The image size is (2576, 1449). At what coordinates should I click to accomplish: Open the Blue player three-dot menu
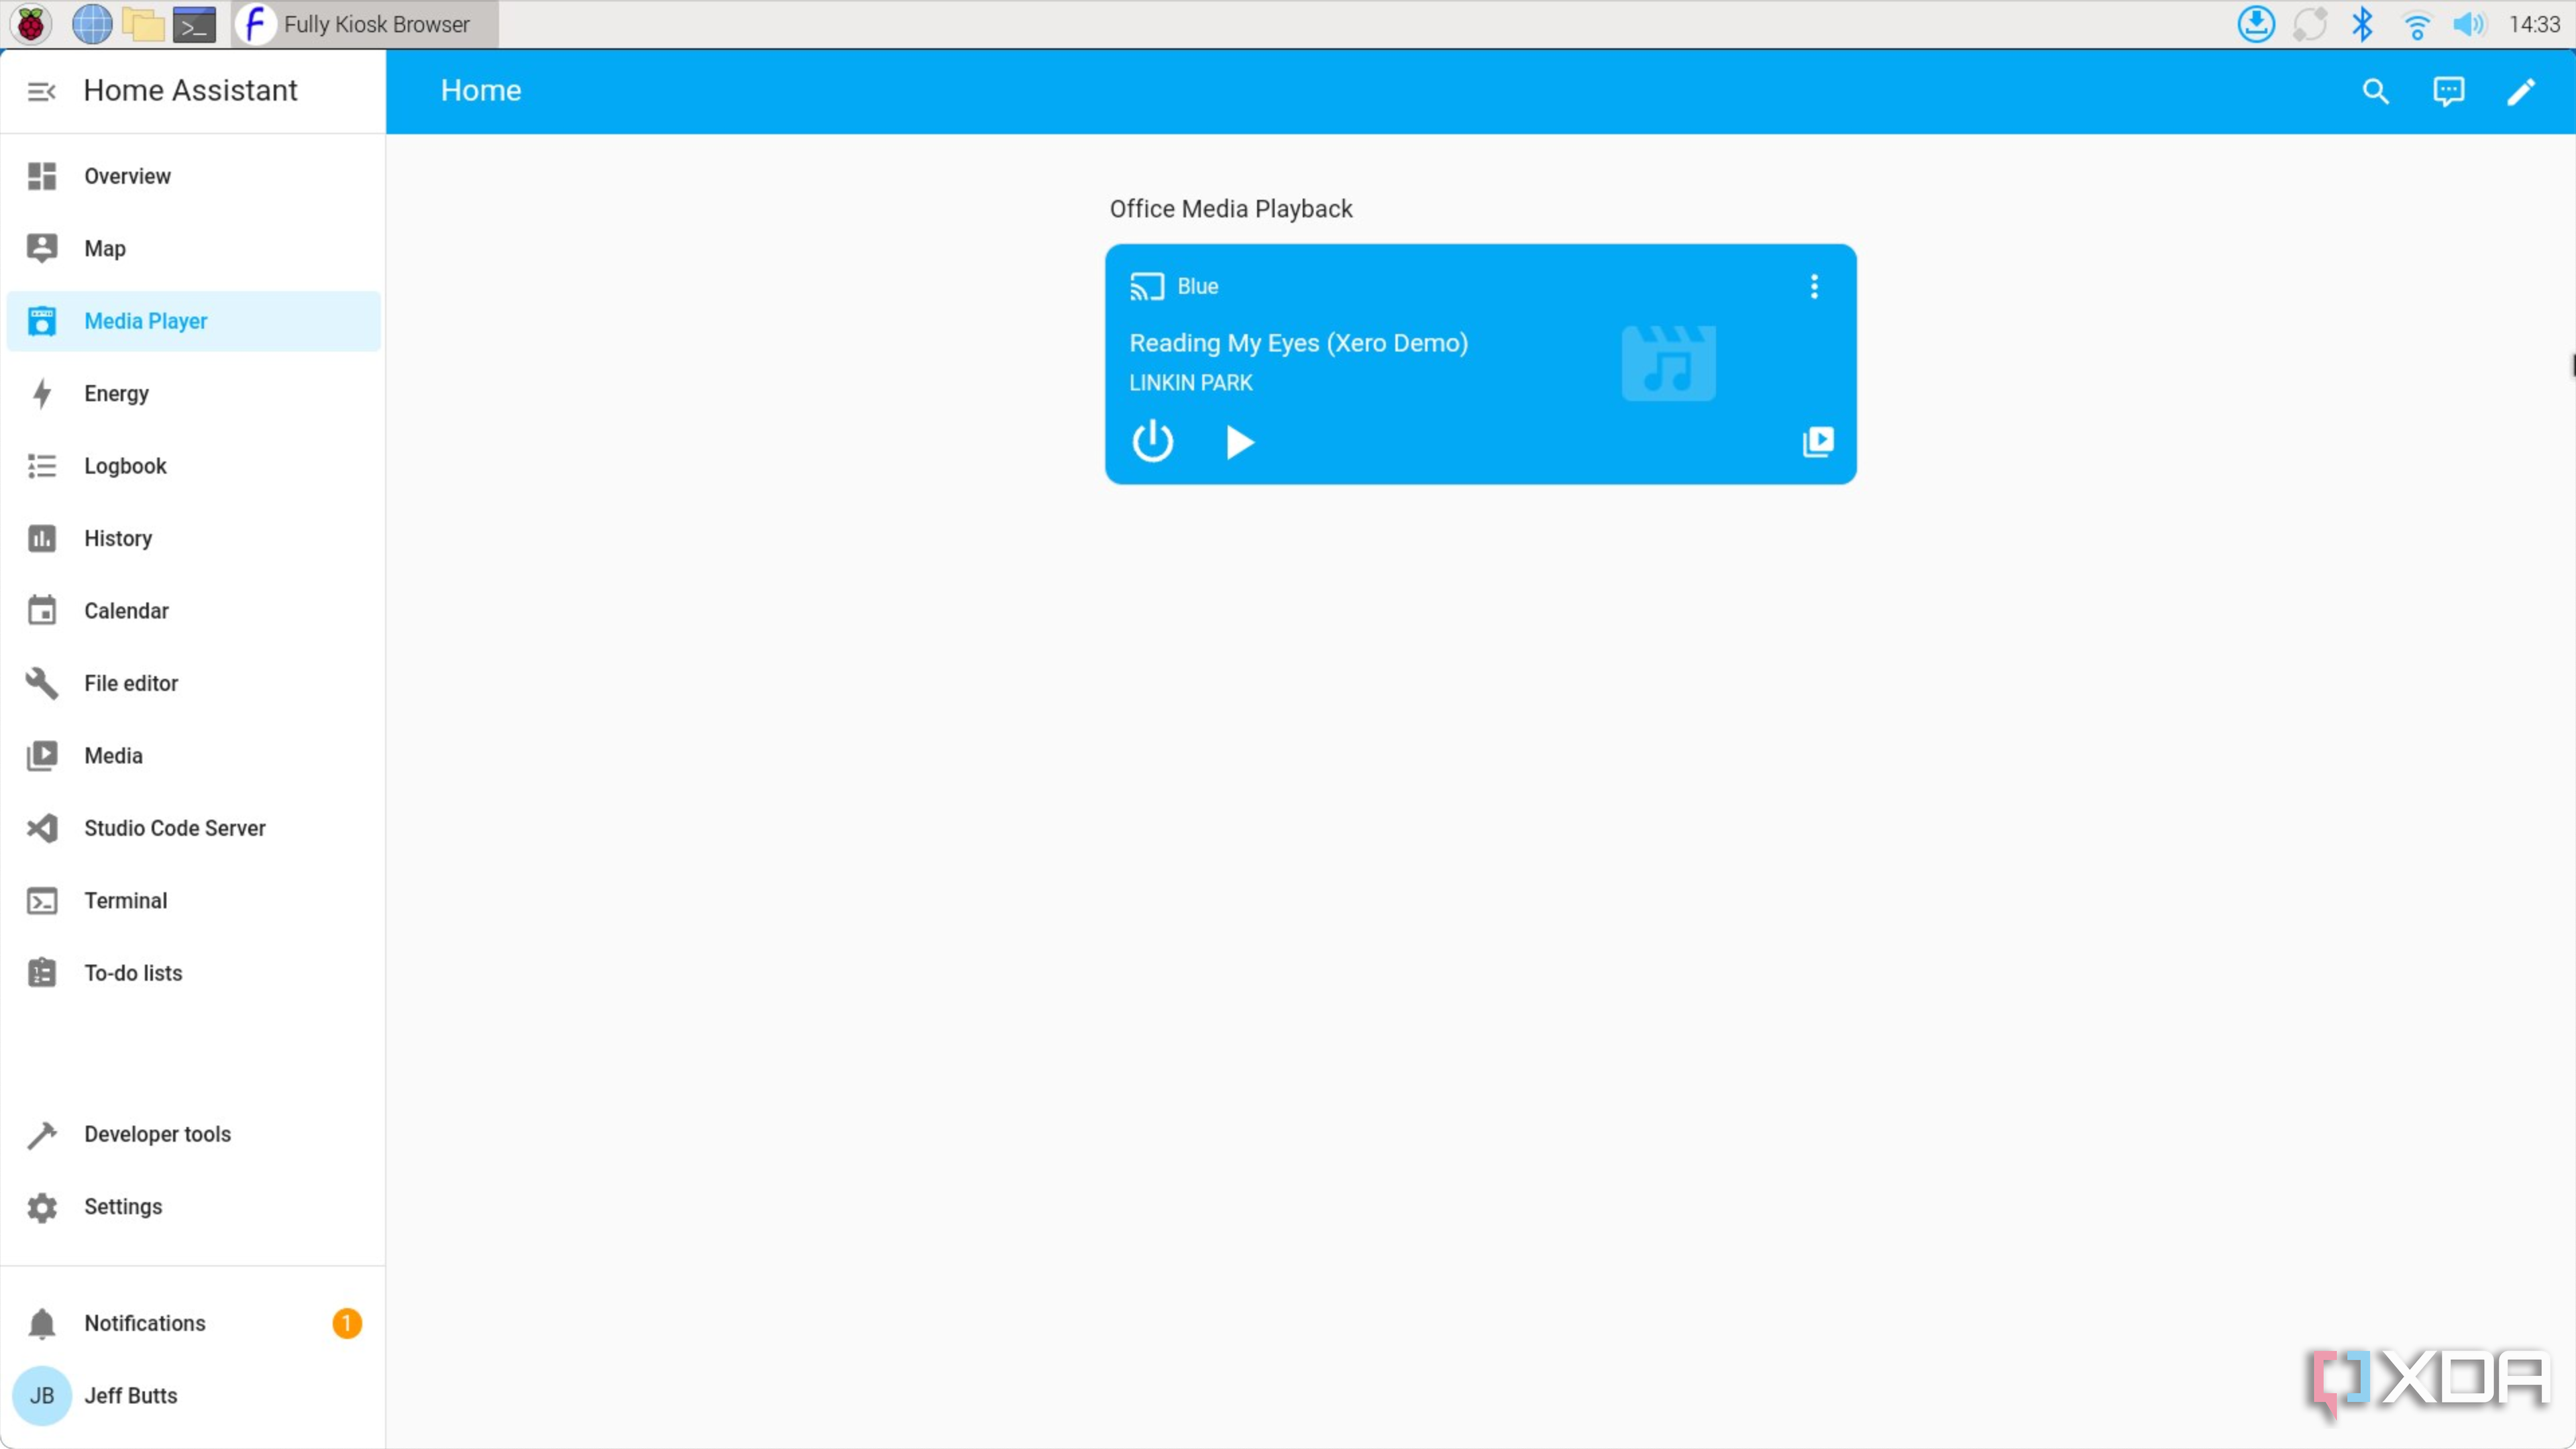[x=1814, y=287]
